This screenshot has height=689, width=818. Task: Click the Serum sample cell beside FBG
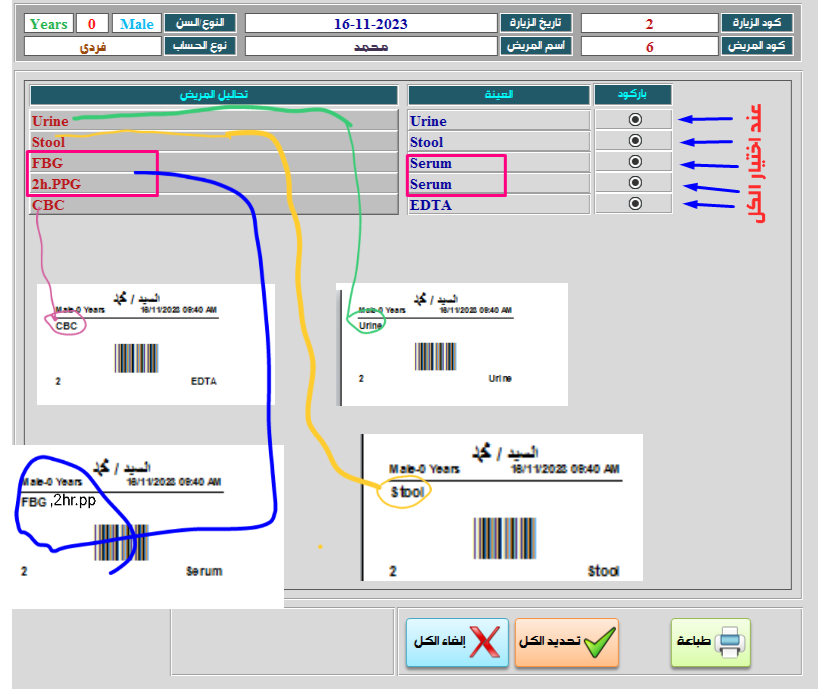pyautogui.click(x=499, y=162)
